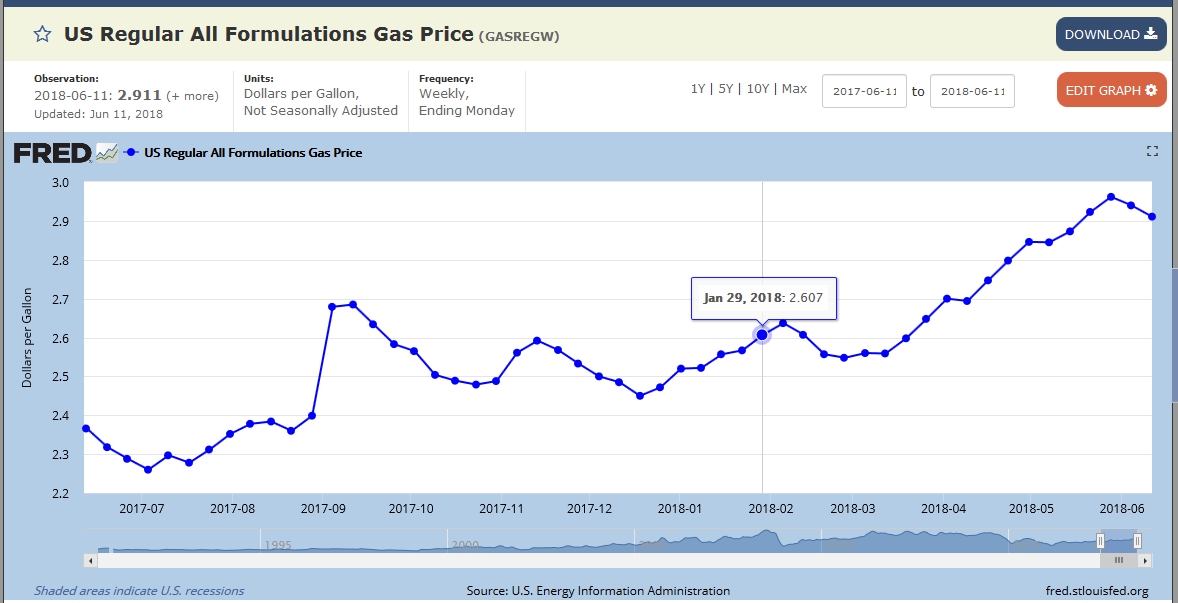1178x603 pixels.
Task: Open the Edit Graph panel
Action: [1110, 90]
